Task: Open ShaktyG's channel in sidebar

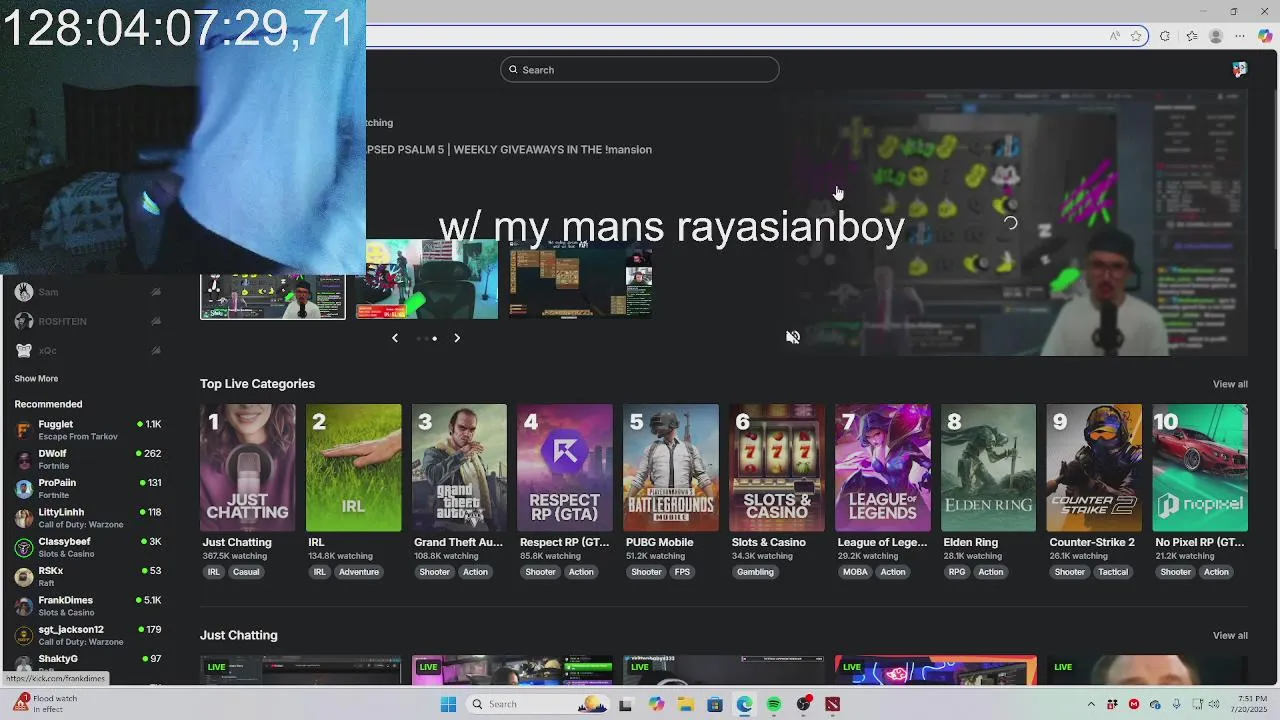Action: coord(88,663)
